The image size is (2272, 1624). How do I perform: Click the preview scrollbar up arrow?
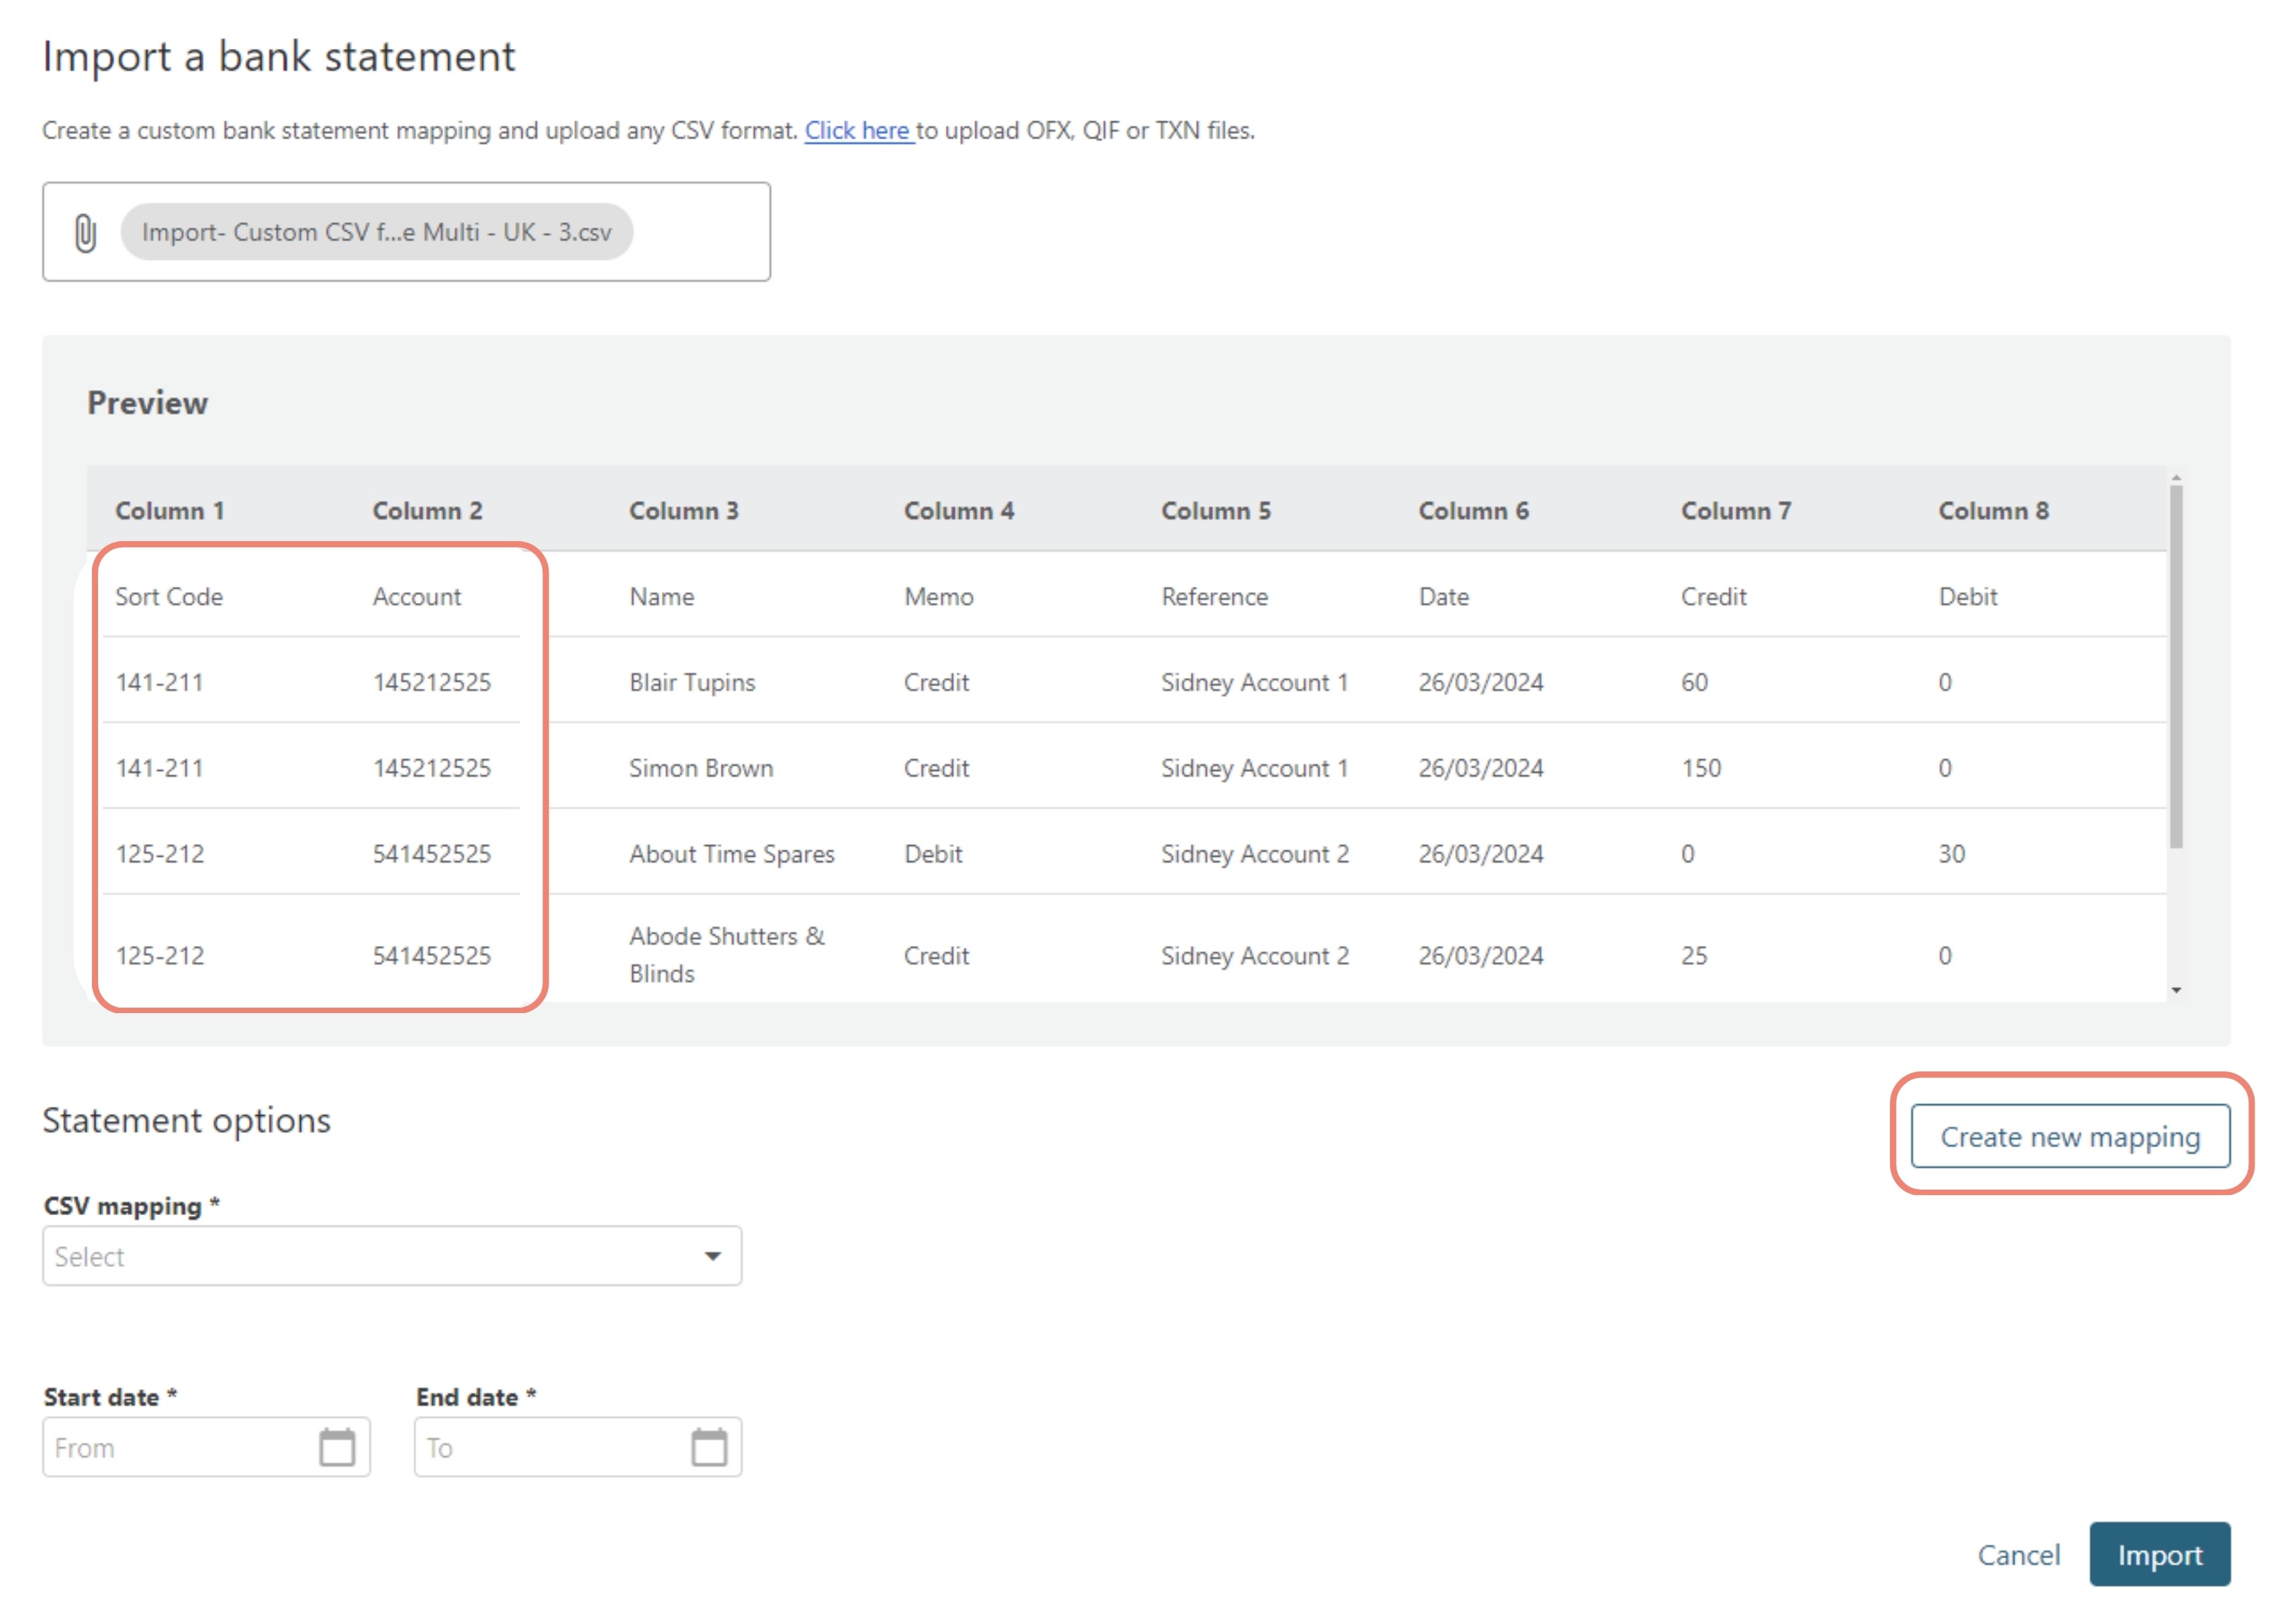(2176, 478)
